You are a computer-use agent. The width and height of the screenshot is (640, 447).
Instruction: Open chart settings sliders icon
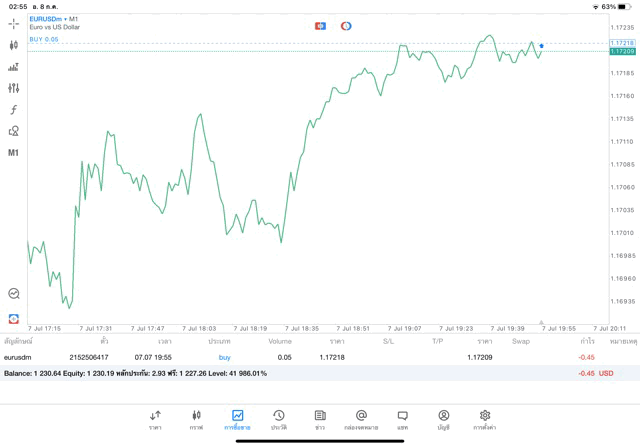[14, 88]
